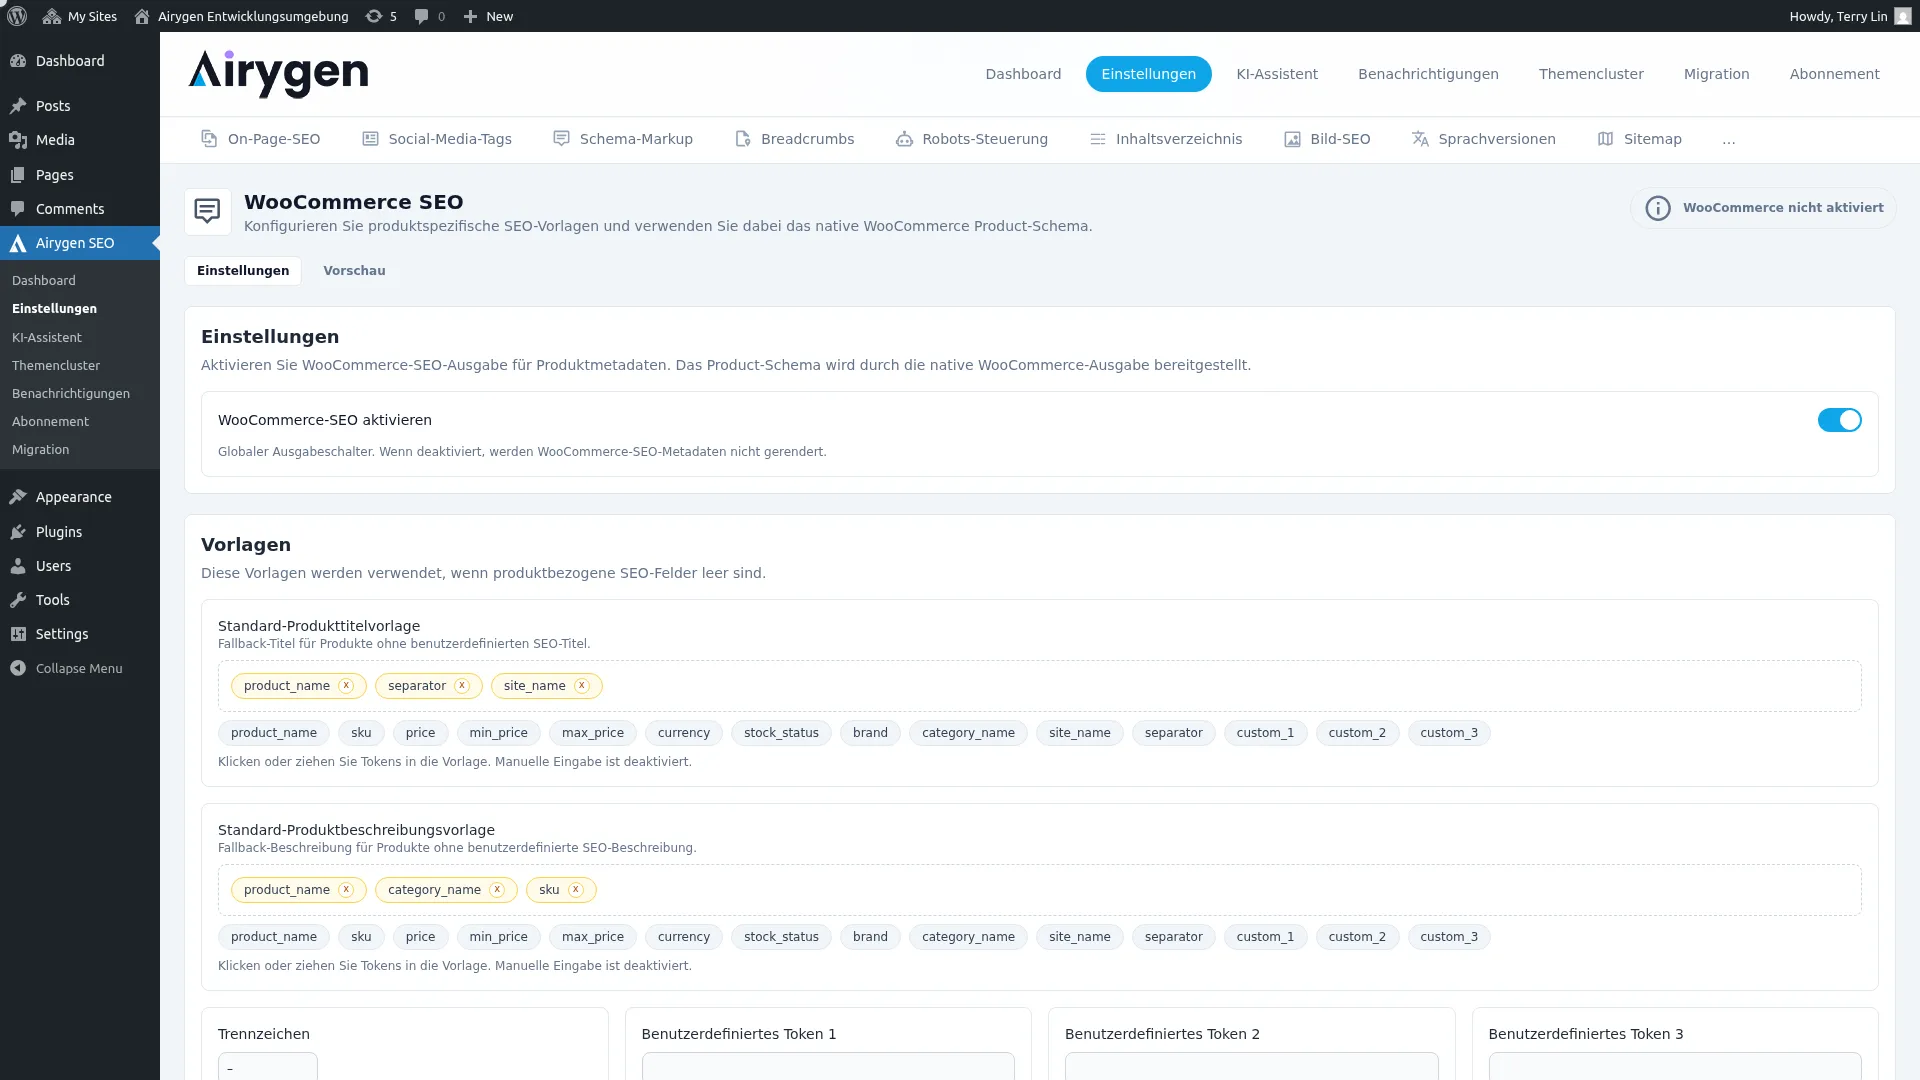Open Abonnement in top navigation
The height and width of the screenshot is (1080, 1920).
coord(1834,74)
